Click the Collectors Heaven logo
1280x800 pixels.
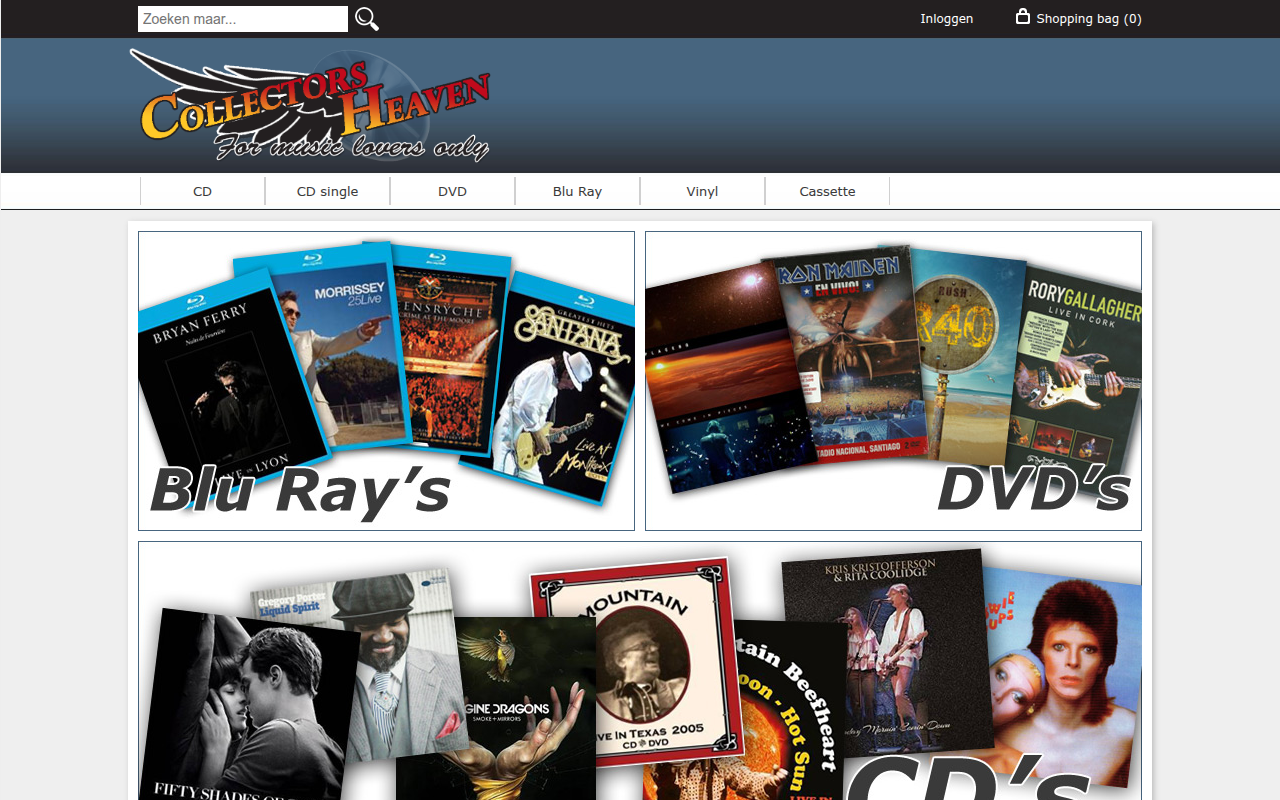pos(311,106)
